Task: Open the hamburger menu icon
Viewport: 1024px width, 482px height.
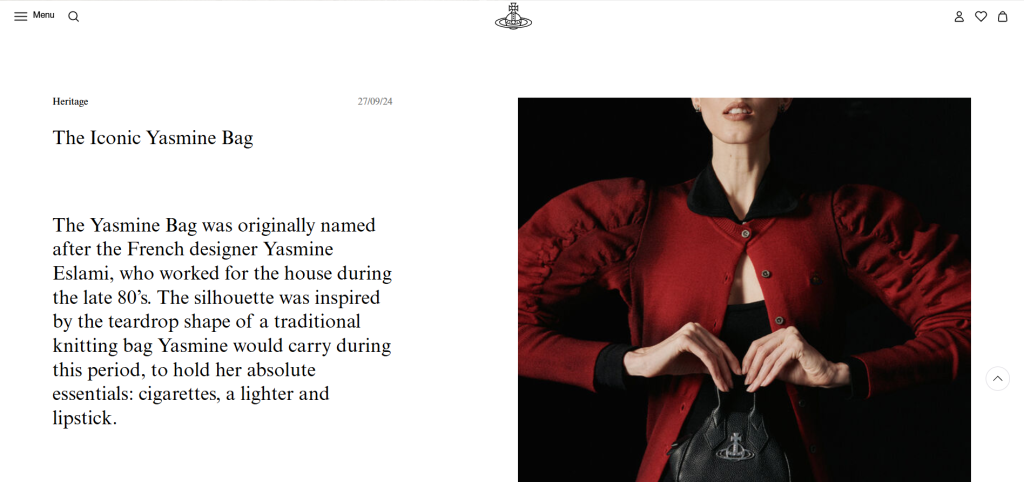Action: click(21, 16)
